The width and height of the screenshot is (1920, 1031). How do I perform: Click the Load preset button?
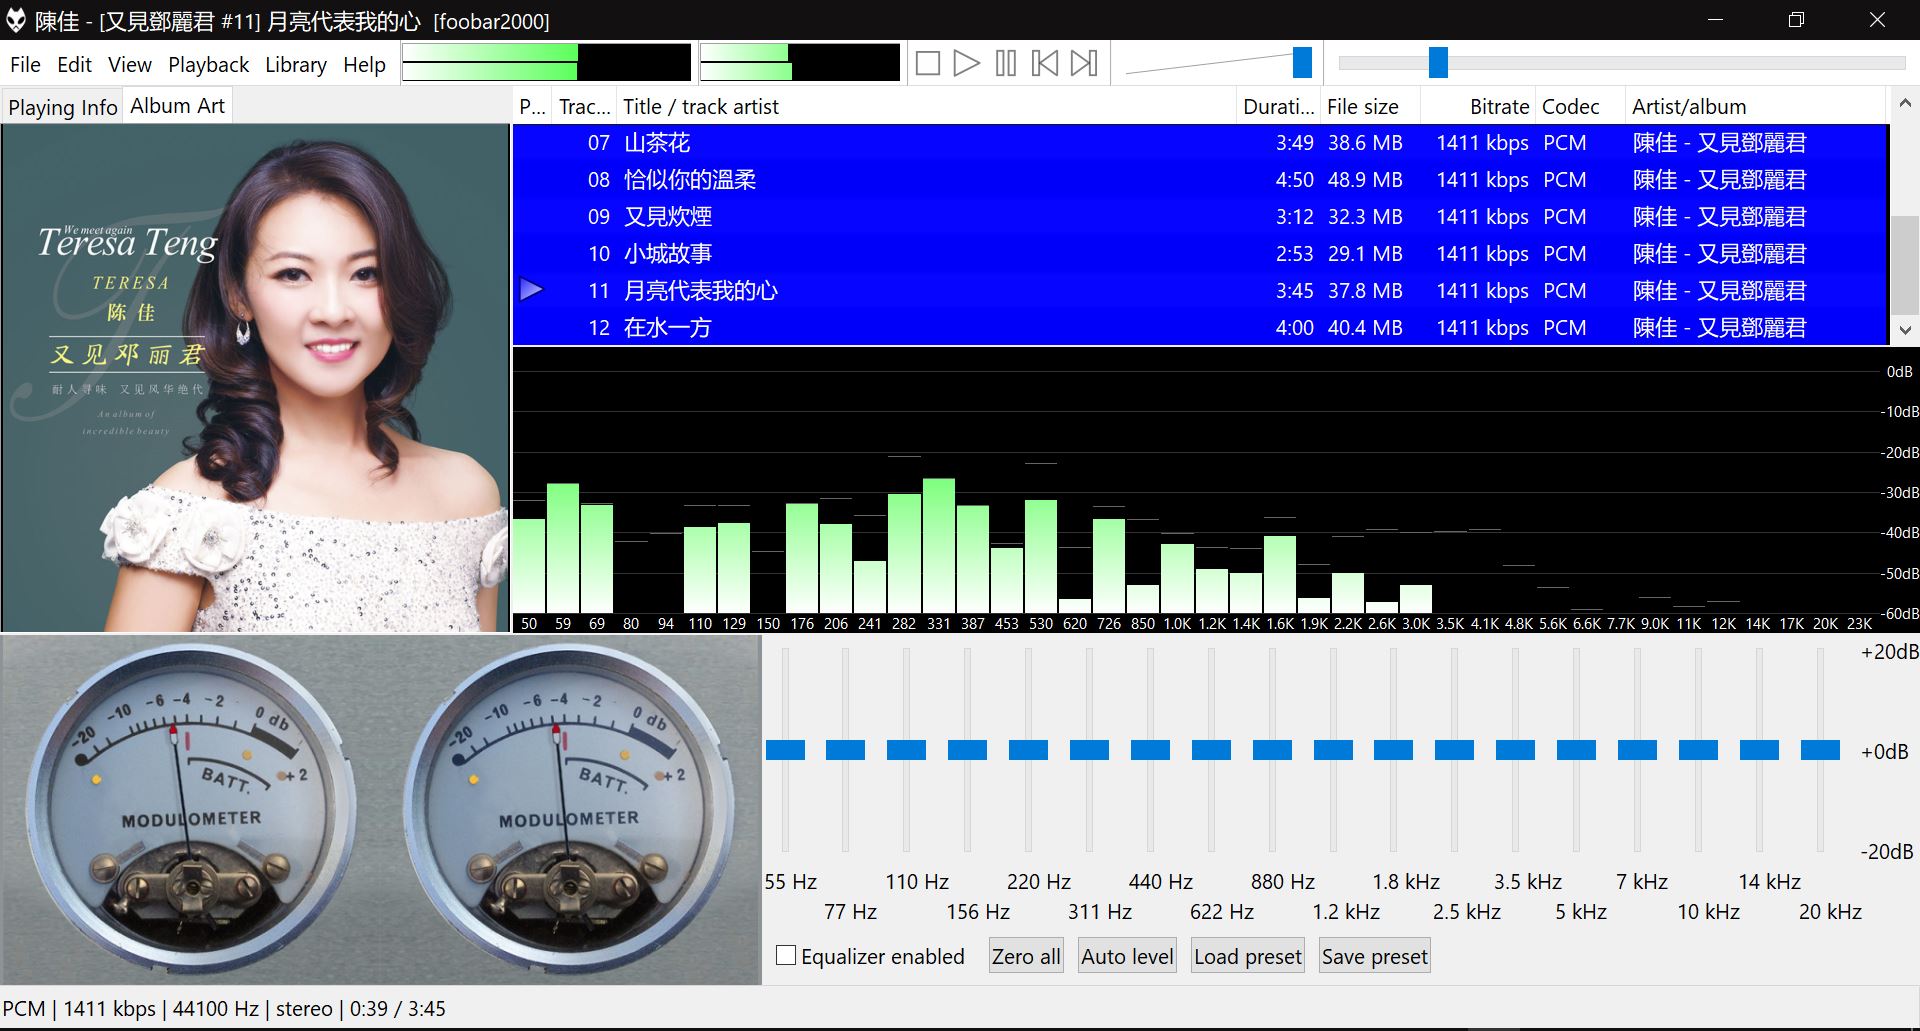click(1248, 957)
